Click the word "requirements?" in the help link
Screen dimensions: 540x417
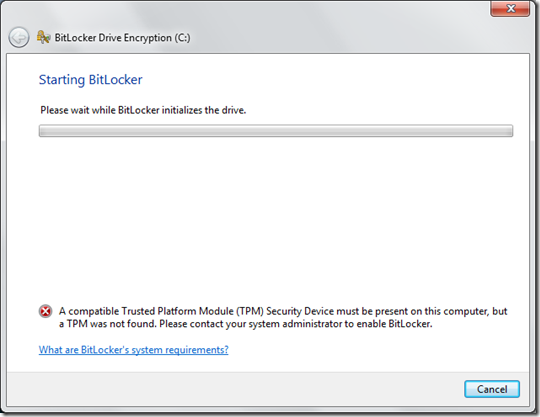(197, 350)
